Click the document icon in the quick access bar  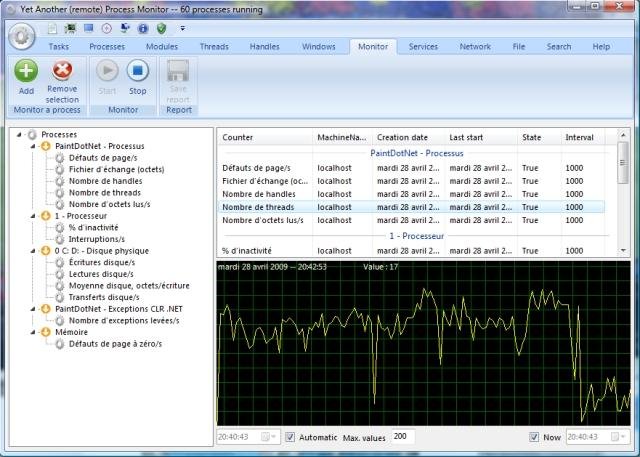52,29
